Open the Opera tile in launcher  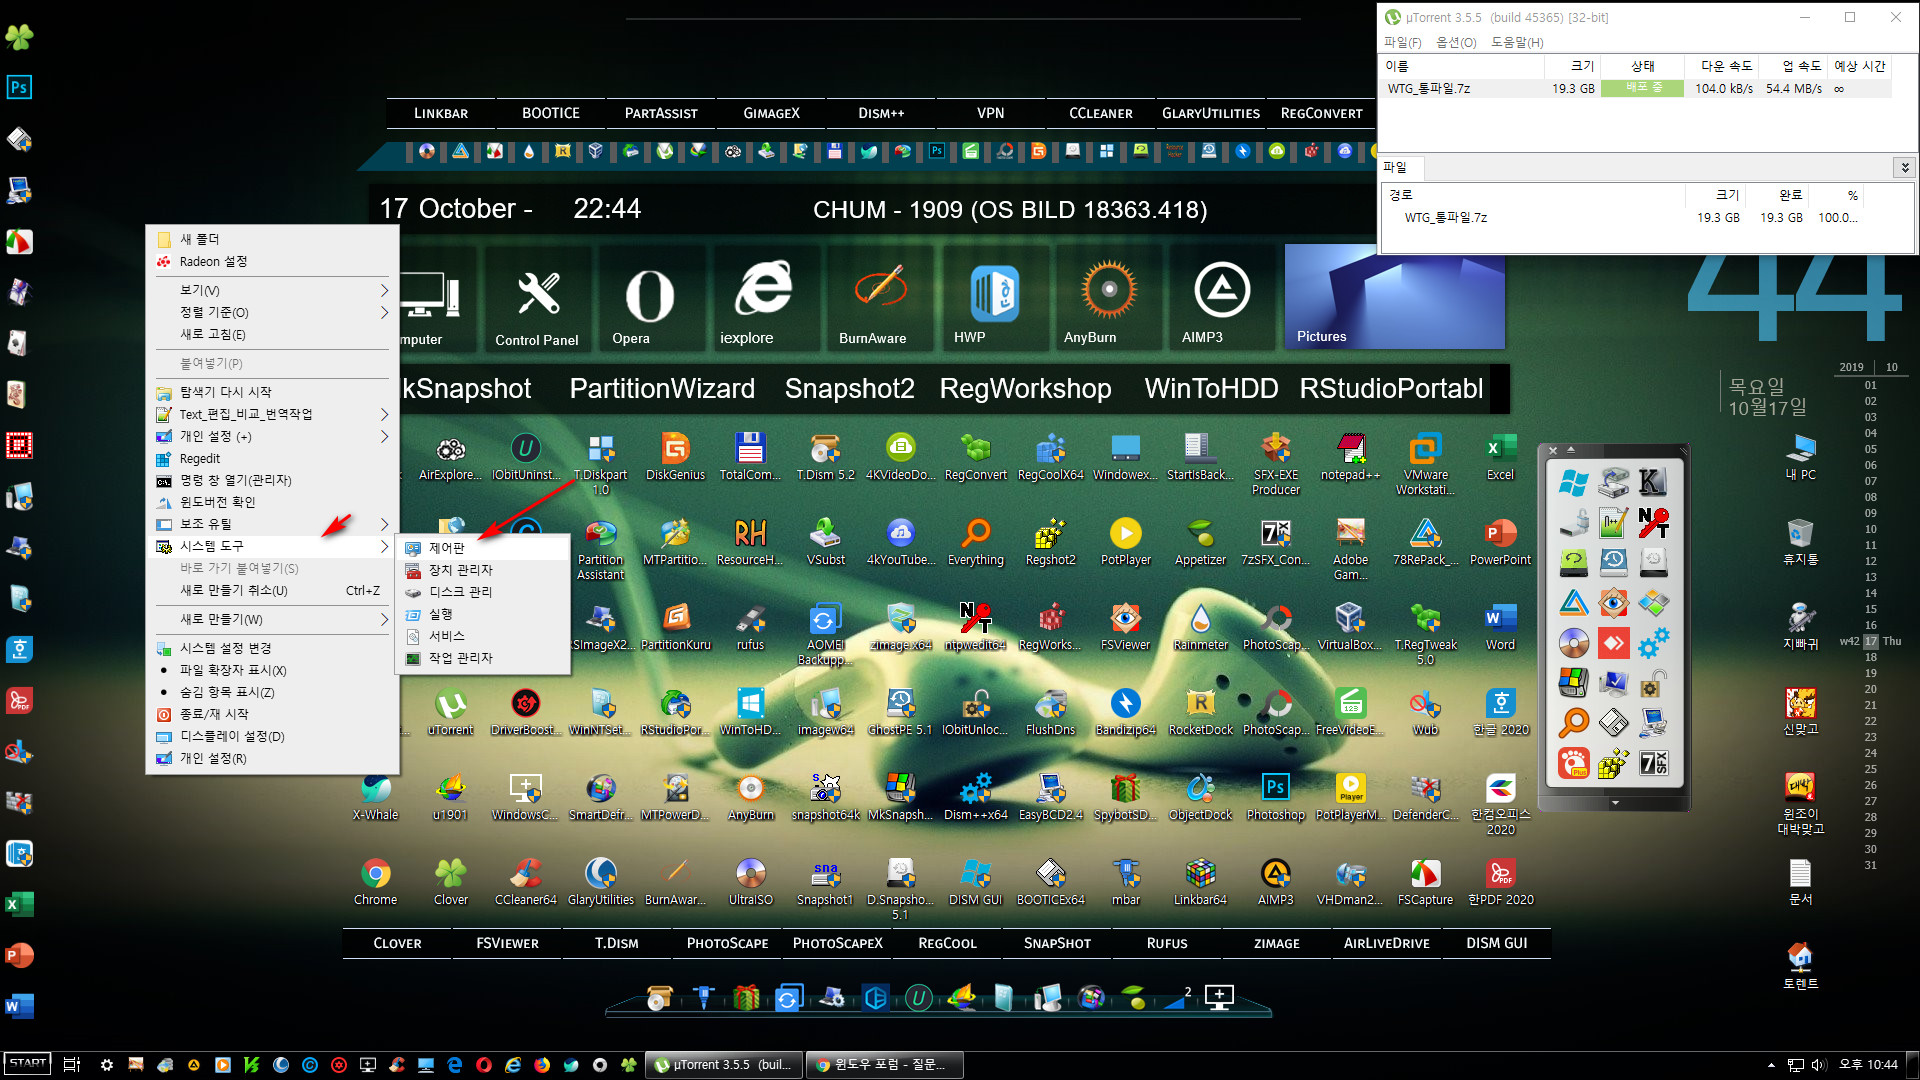tap(650, 300)
